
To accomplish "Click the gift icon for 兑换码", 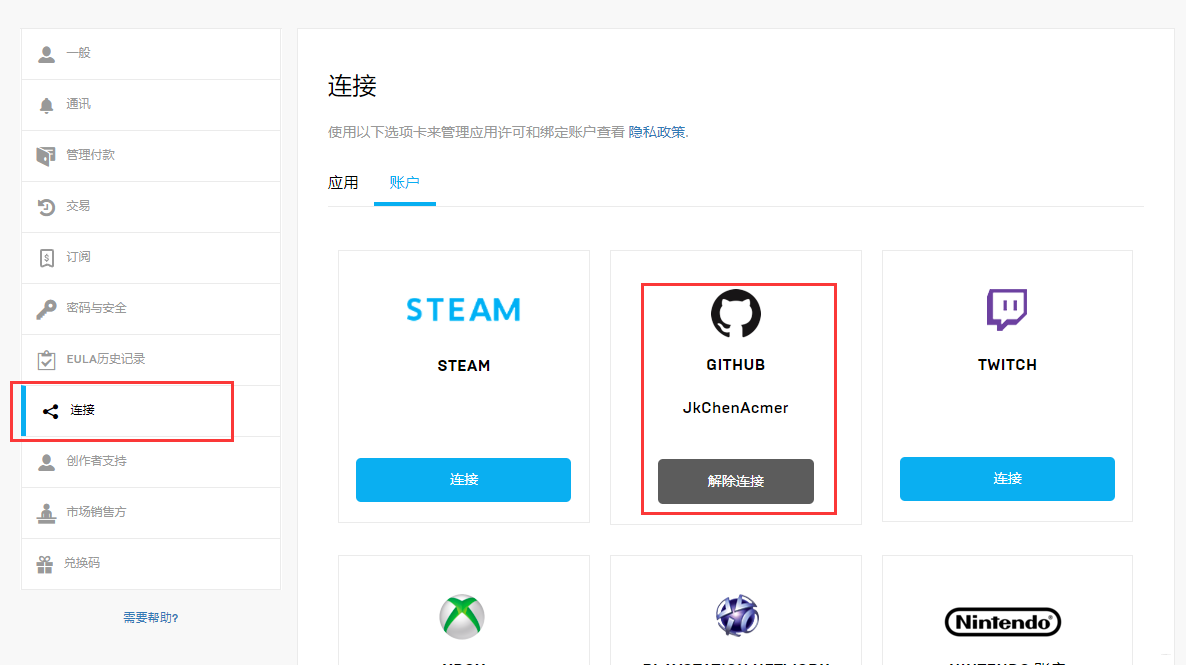I will click(x=45, y=564).
